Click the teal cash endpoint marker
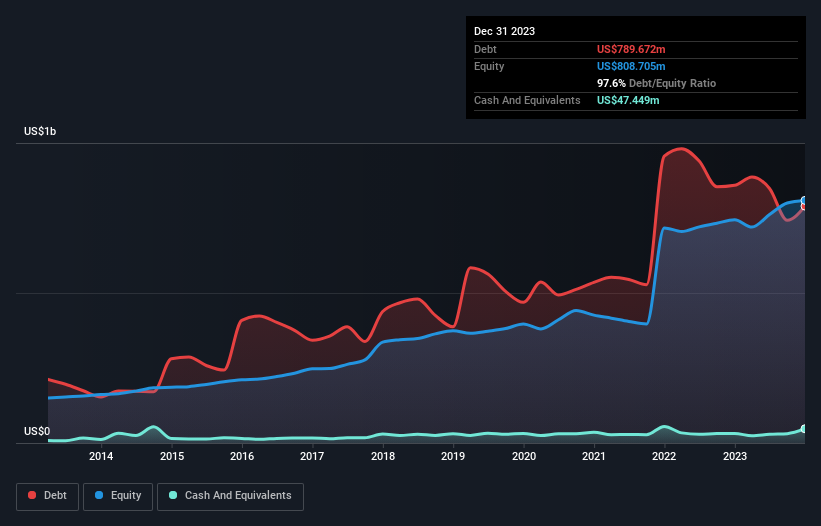Viewport: 821px width, 526px height. click(804, 429)
